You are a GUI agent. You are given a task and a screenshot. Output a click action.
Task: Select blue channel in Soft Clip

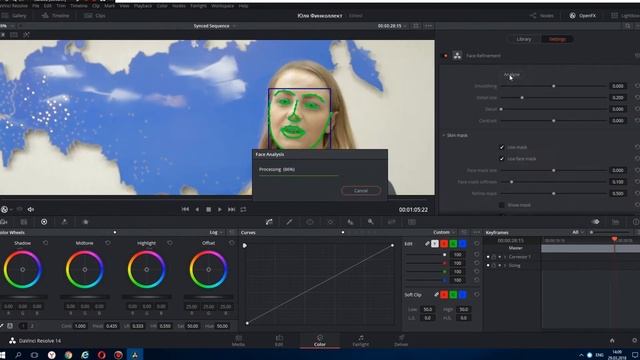click(x=462, y=294)
